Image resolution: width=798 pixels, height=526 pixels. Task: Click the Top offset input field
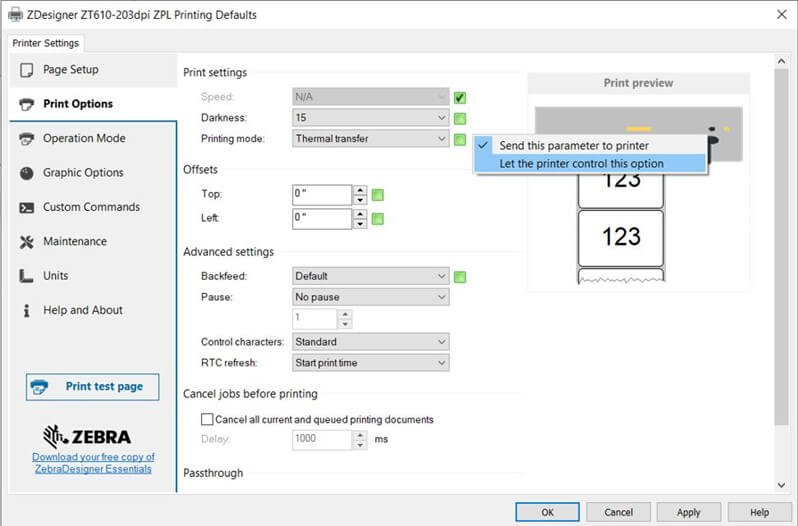[x=322, y=195]
